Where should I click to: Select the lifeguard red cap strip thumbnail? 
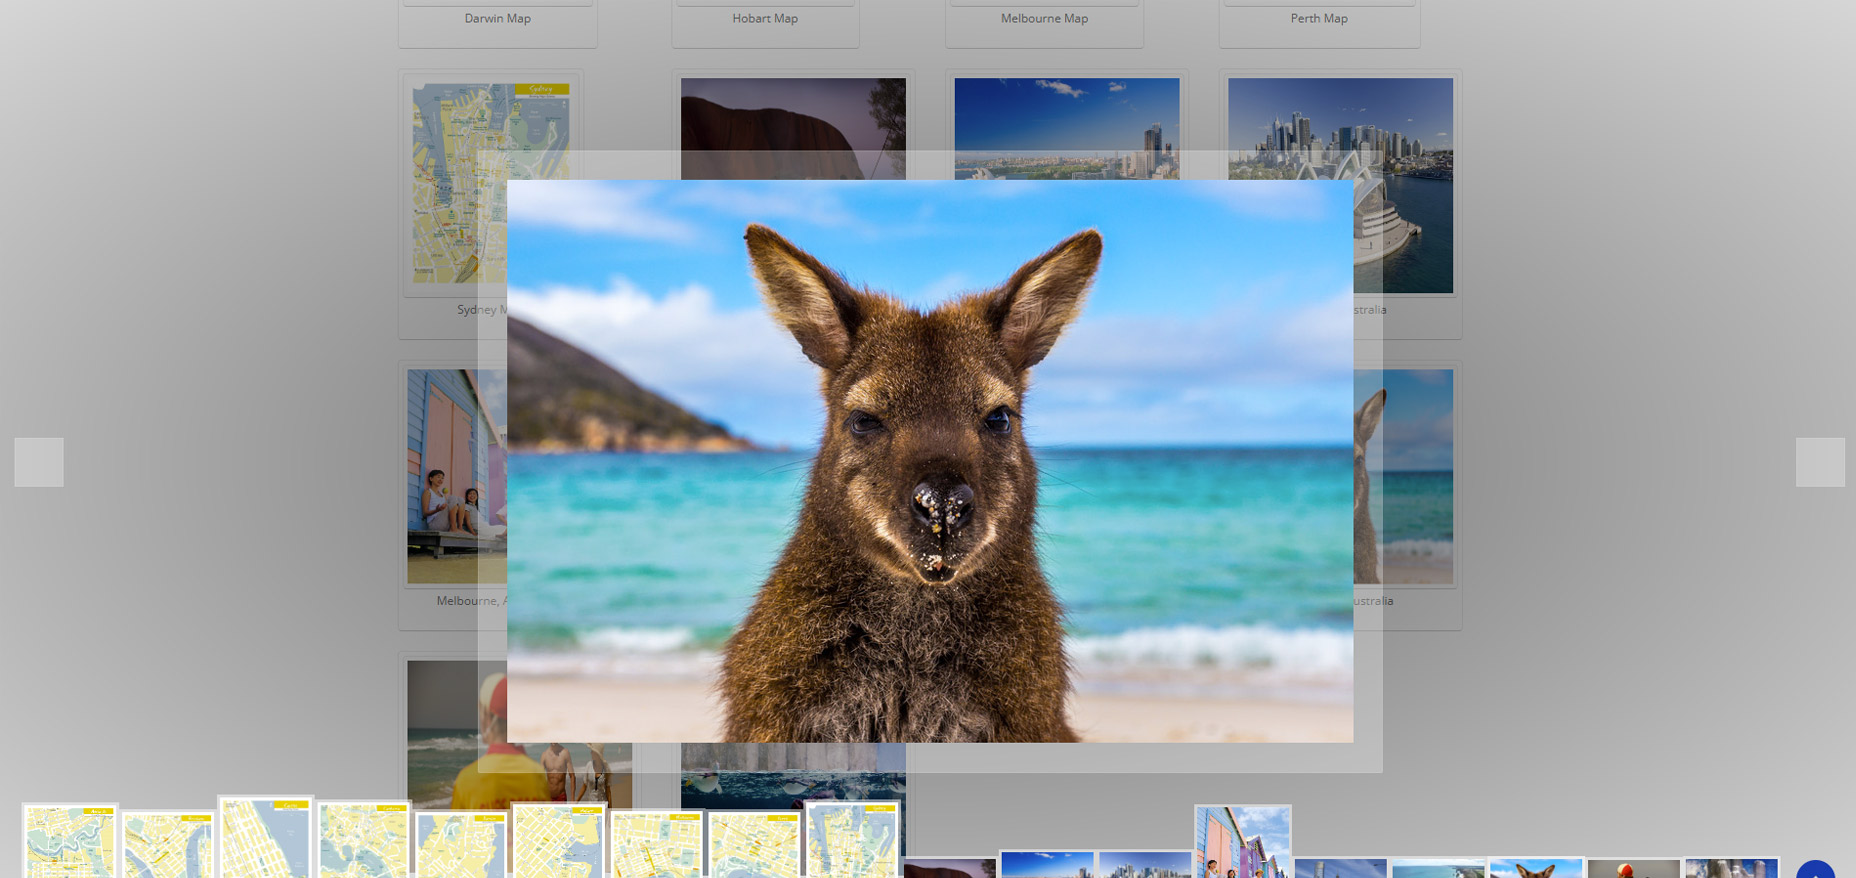coord(1634,868)
